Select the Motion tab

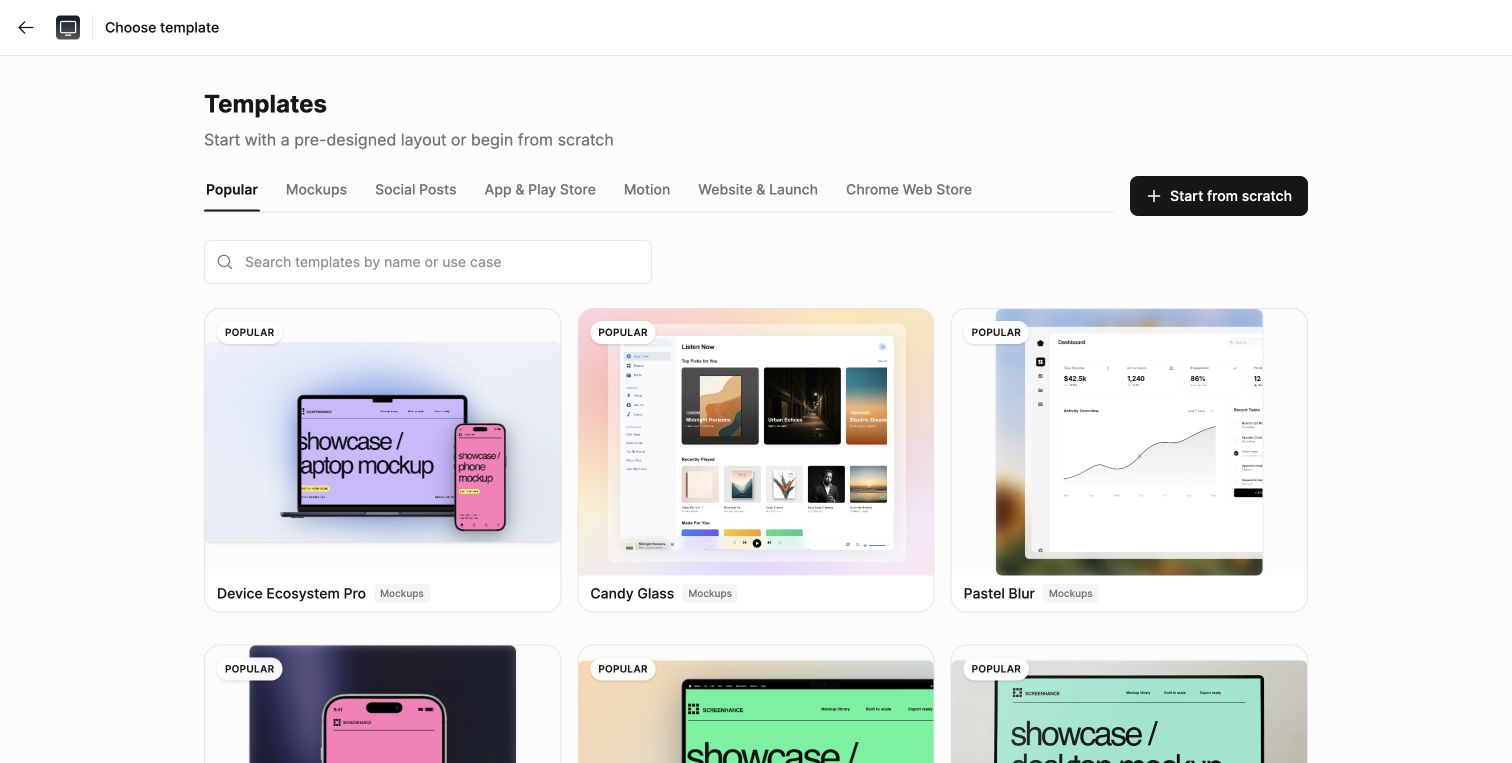[x=647, y=190]
